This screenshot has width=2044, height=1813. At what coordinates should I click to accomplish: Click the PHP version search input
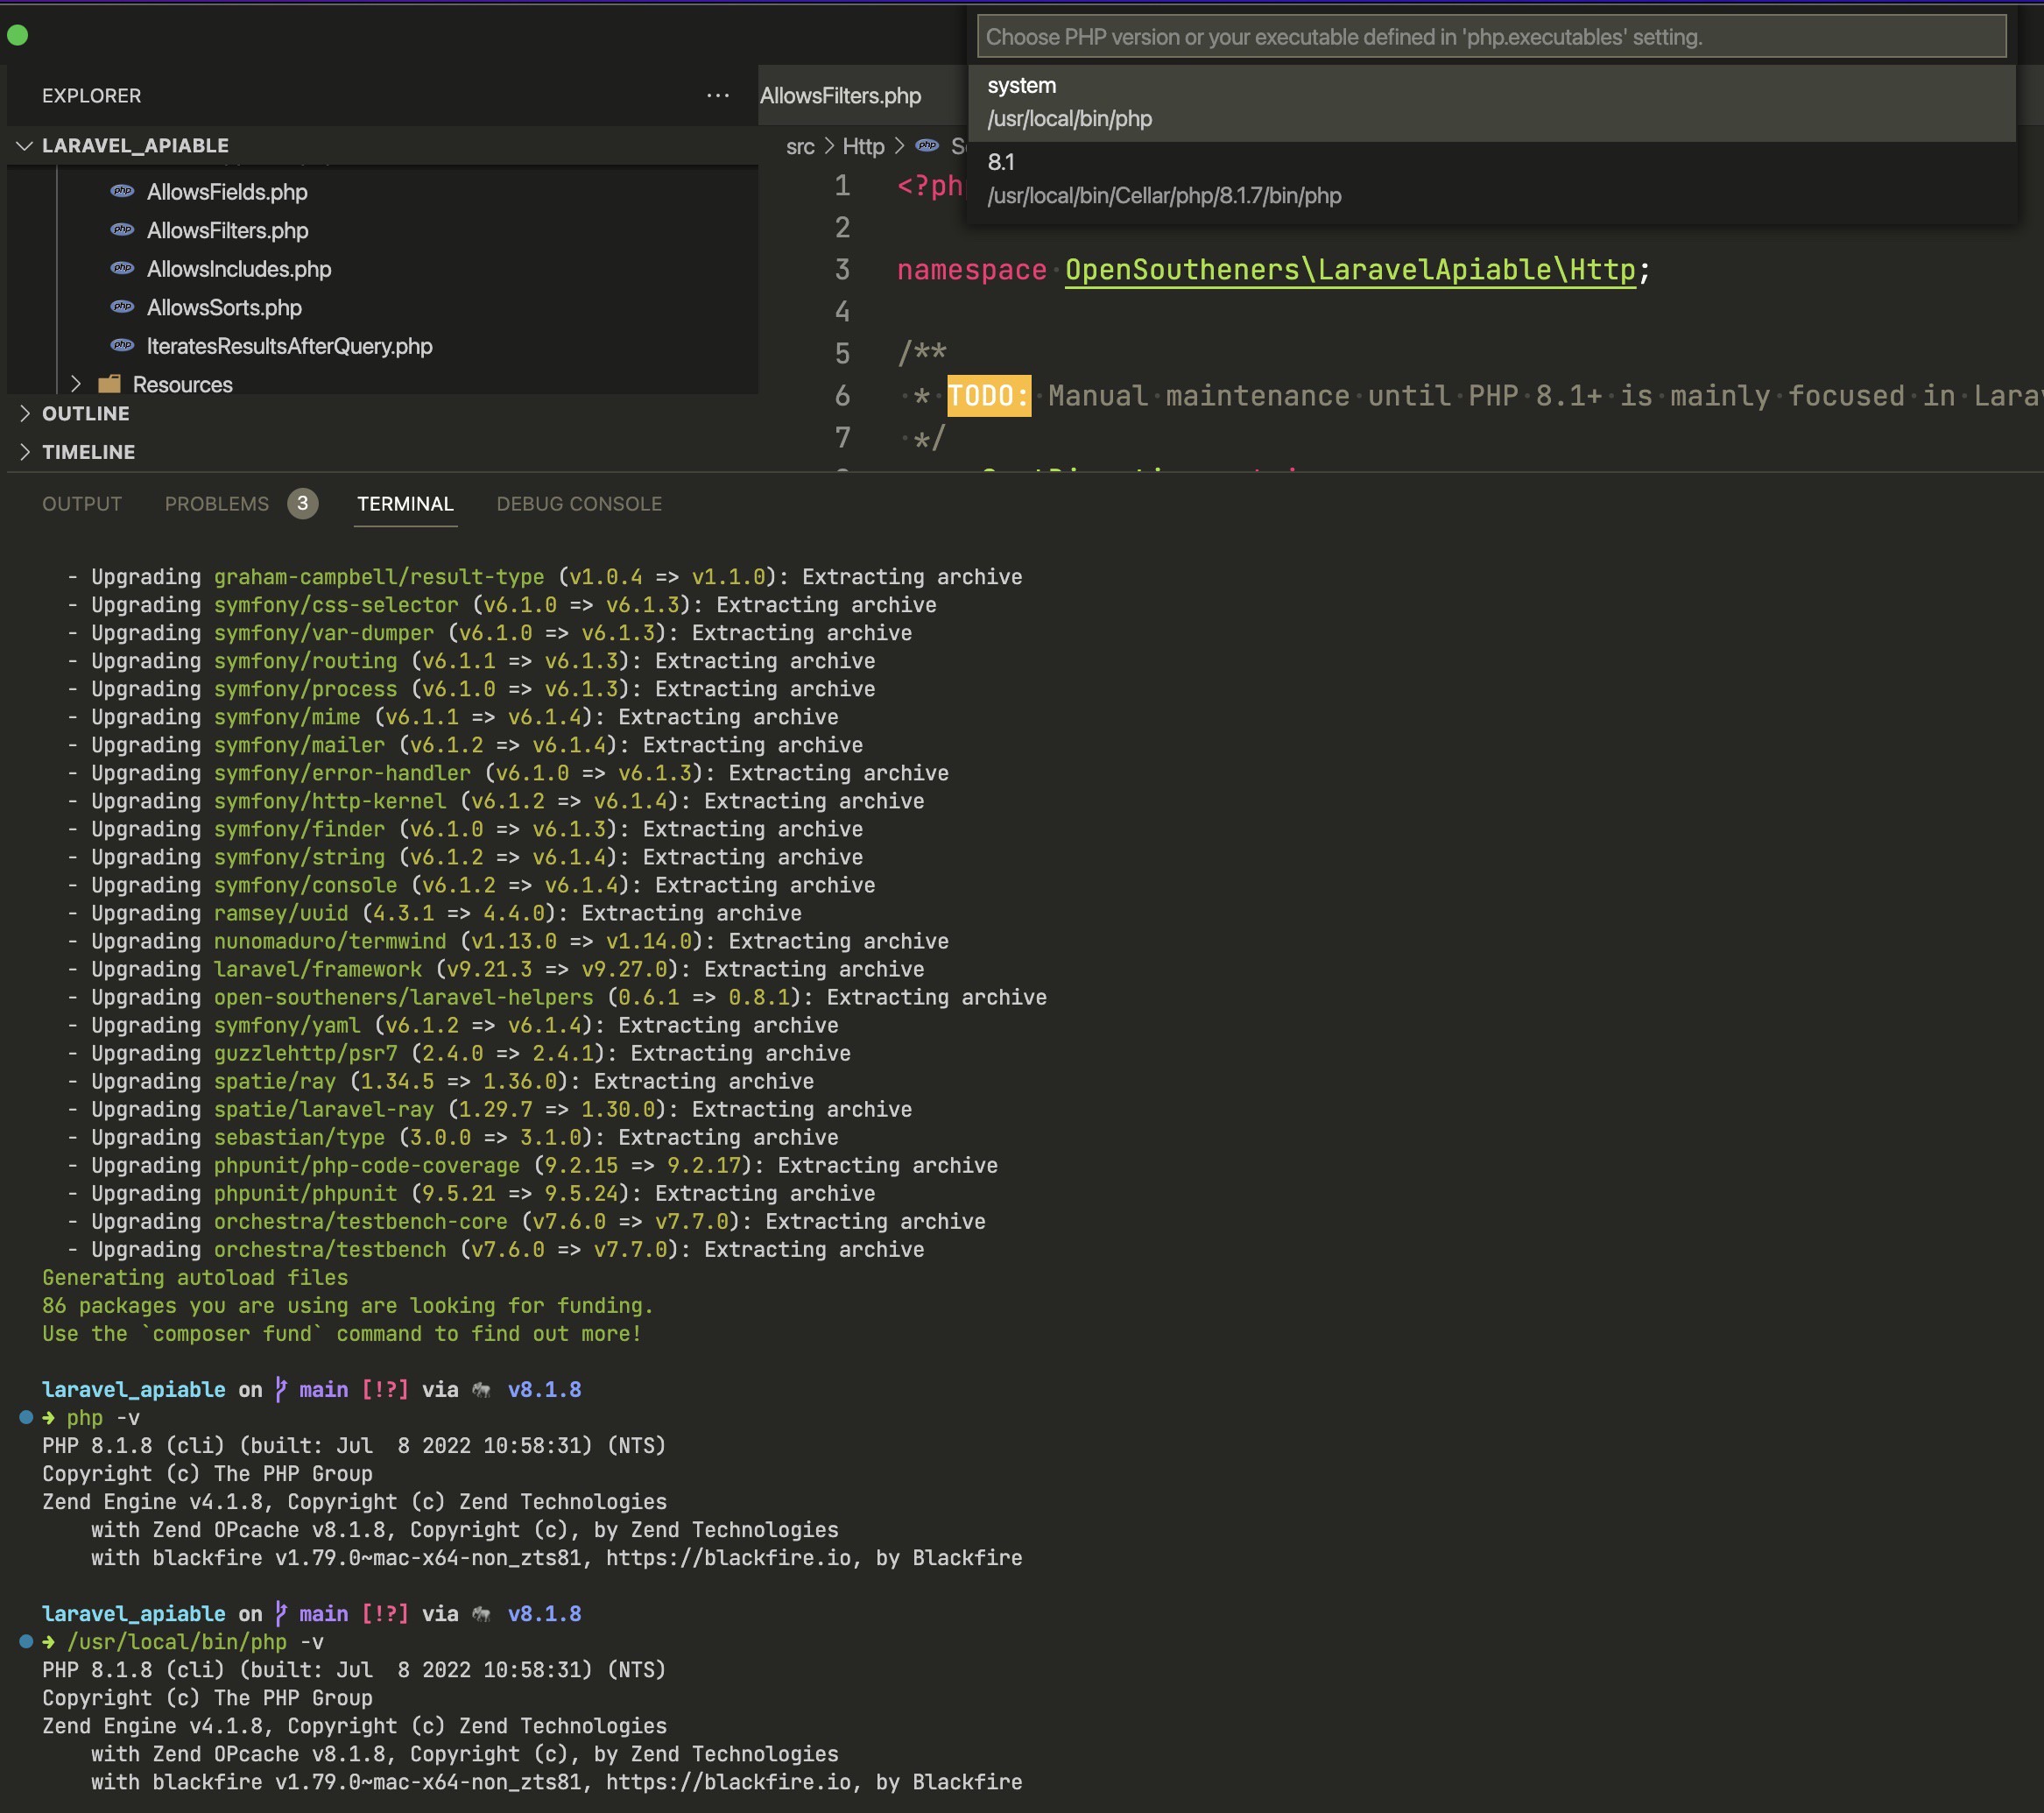(1490, 37)
